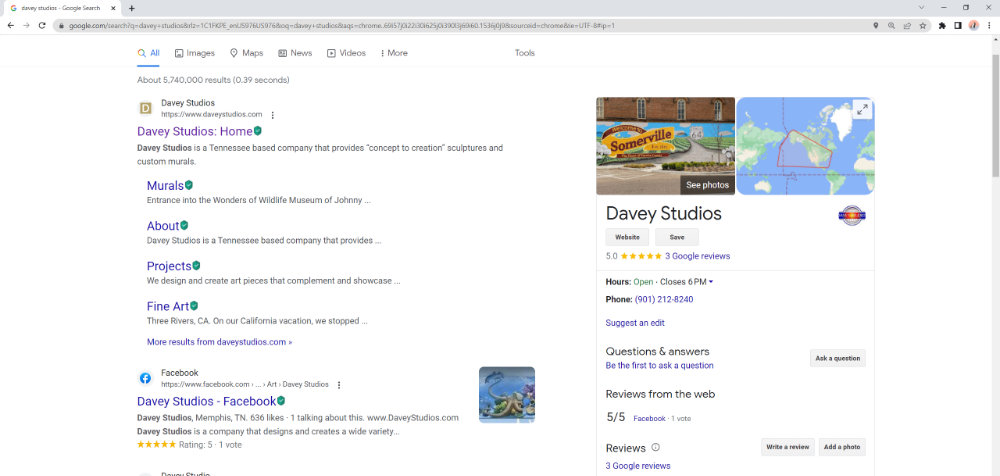
Task: Click Suggest an edit link
Action: point(635,323)
